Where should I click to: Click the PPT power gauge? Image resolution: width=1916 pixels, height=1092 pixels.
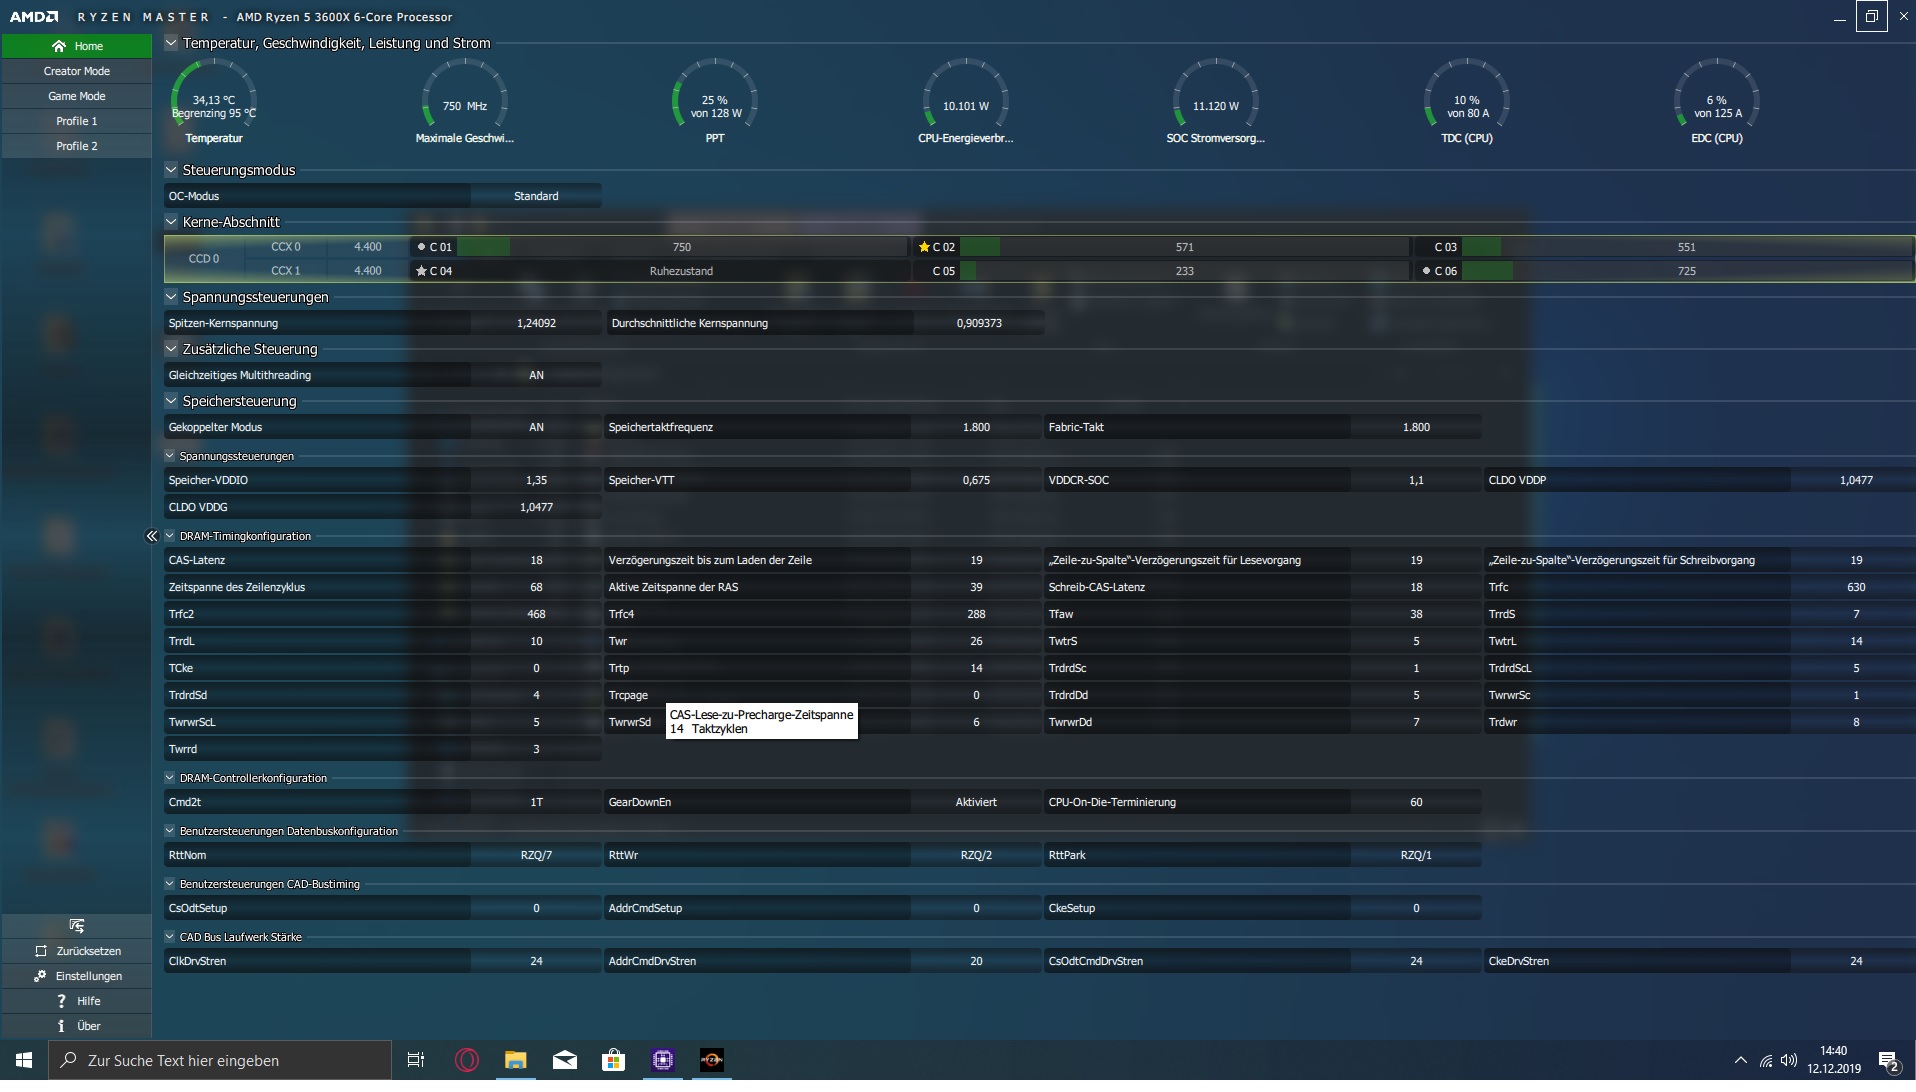coord(715,102)
